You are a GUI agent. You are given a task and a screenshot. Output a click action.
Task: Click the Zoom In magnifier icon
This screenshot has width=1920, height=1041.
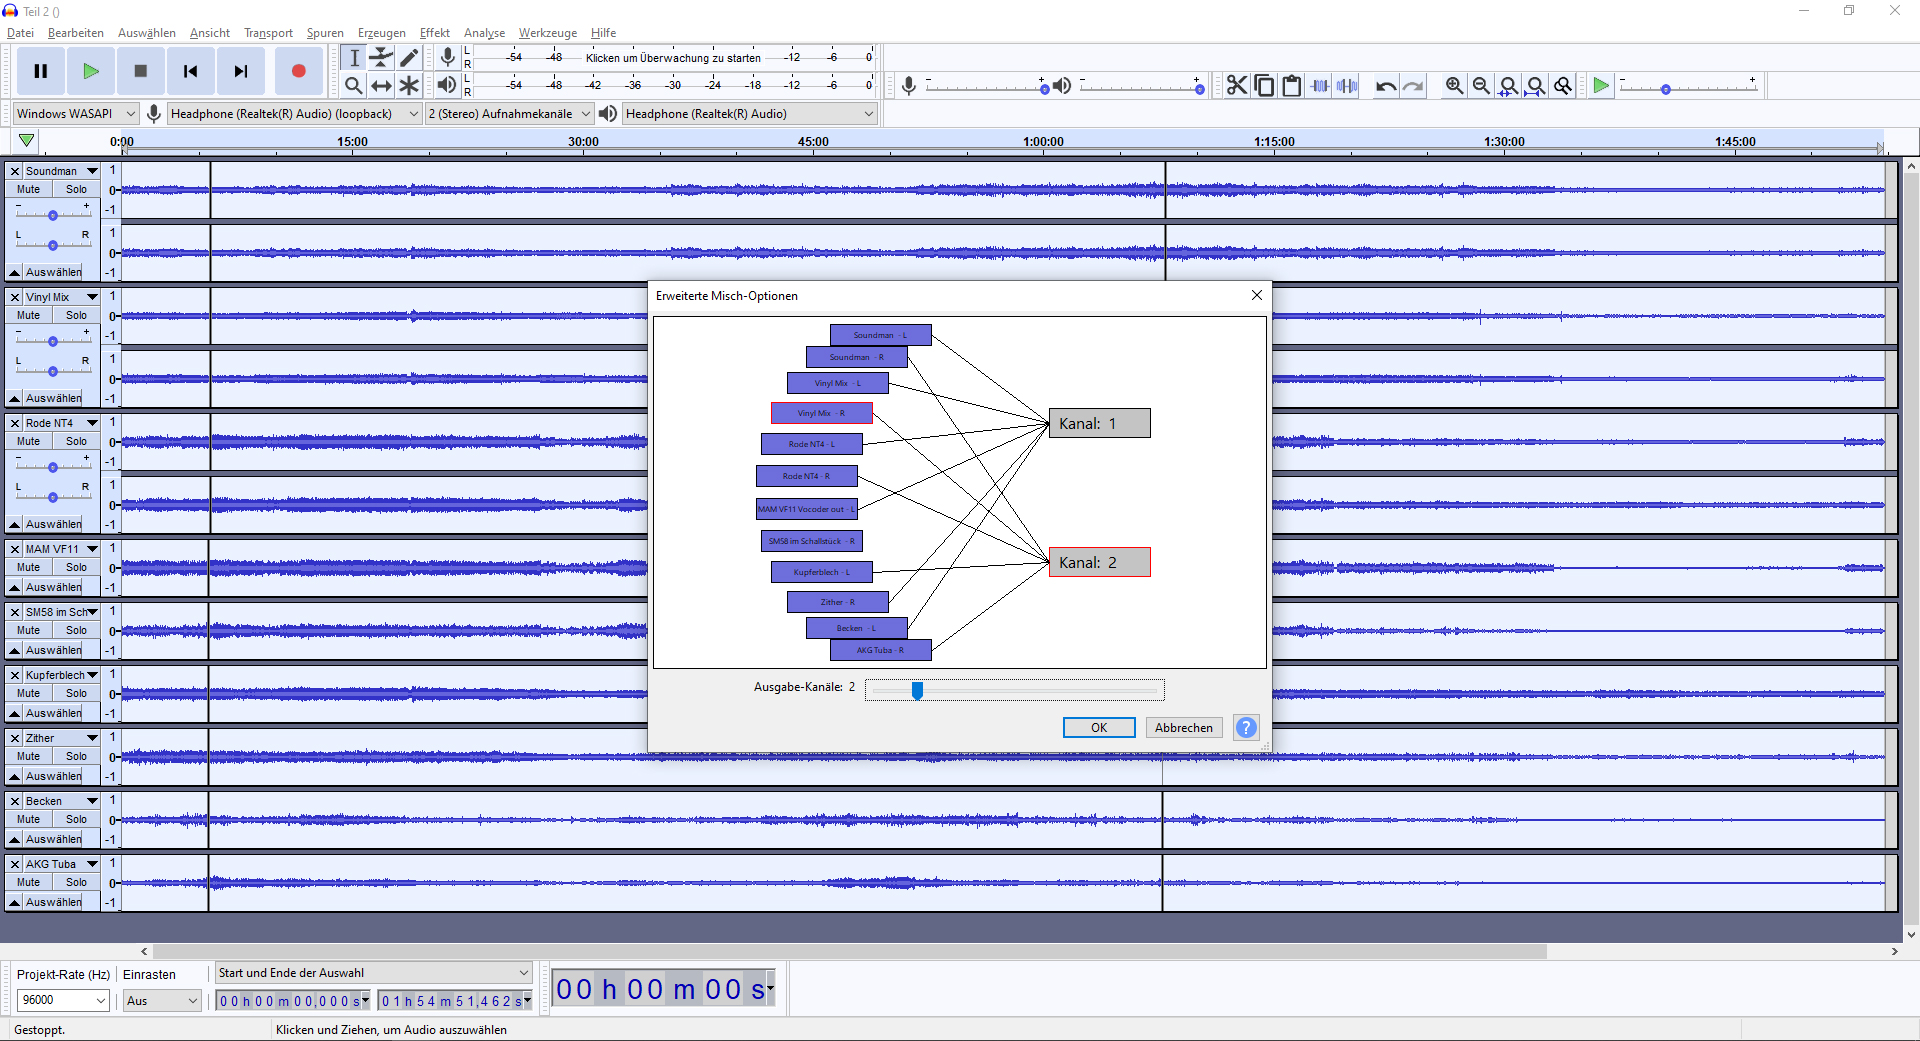tap(1454, 86)
